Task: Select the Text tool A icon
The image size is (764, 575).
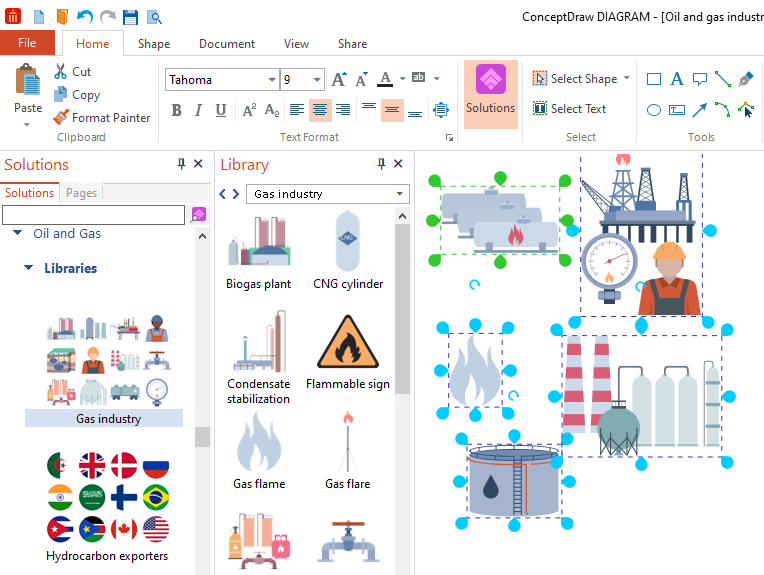Action: [677, 79]
